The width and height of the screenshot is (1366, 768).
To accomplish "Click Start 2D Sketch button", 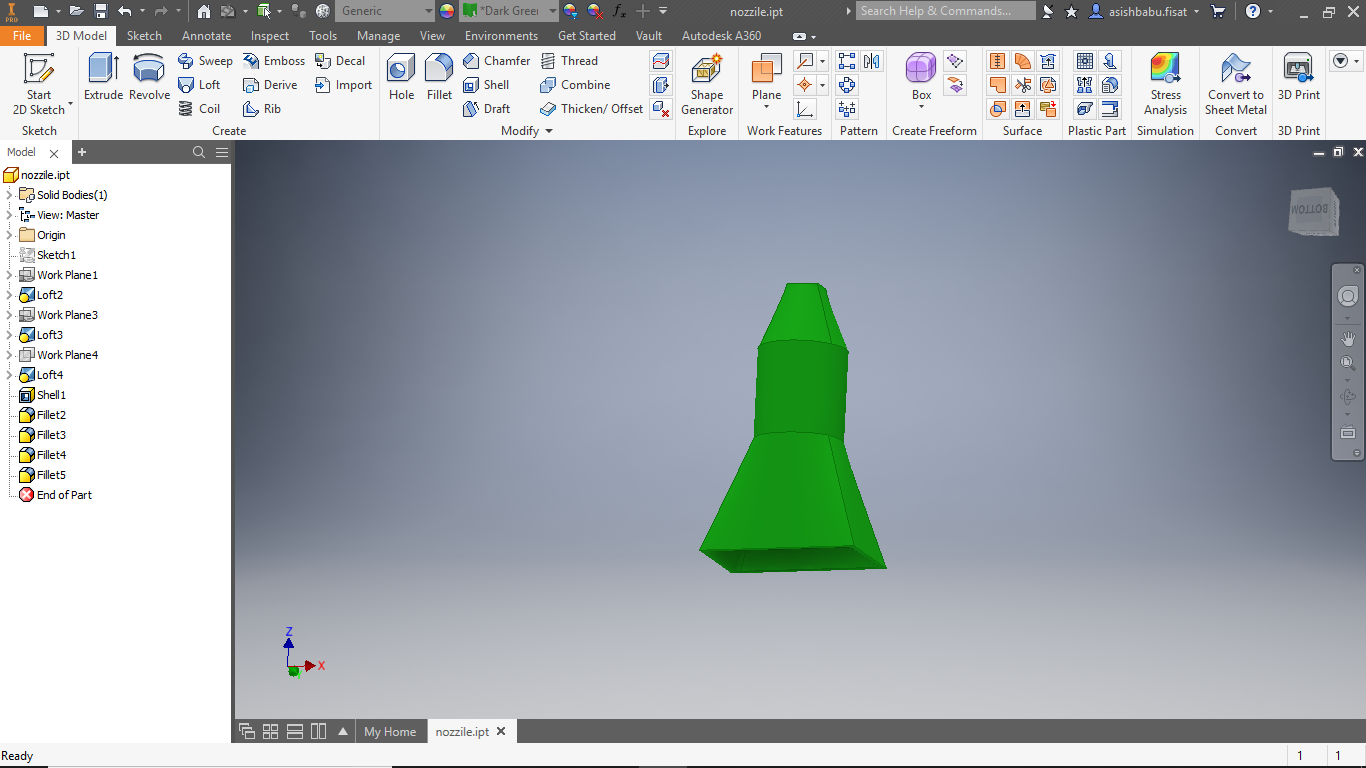I will (39, 84).
